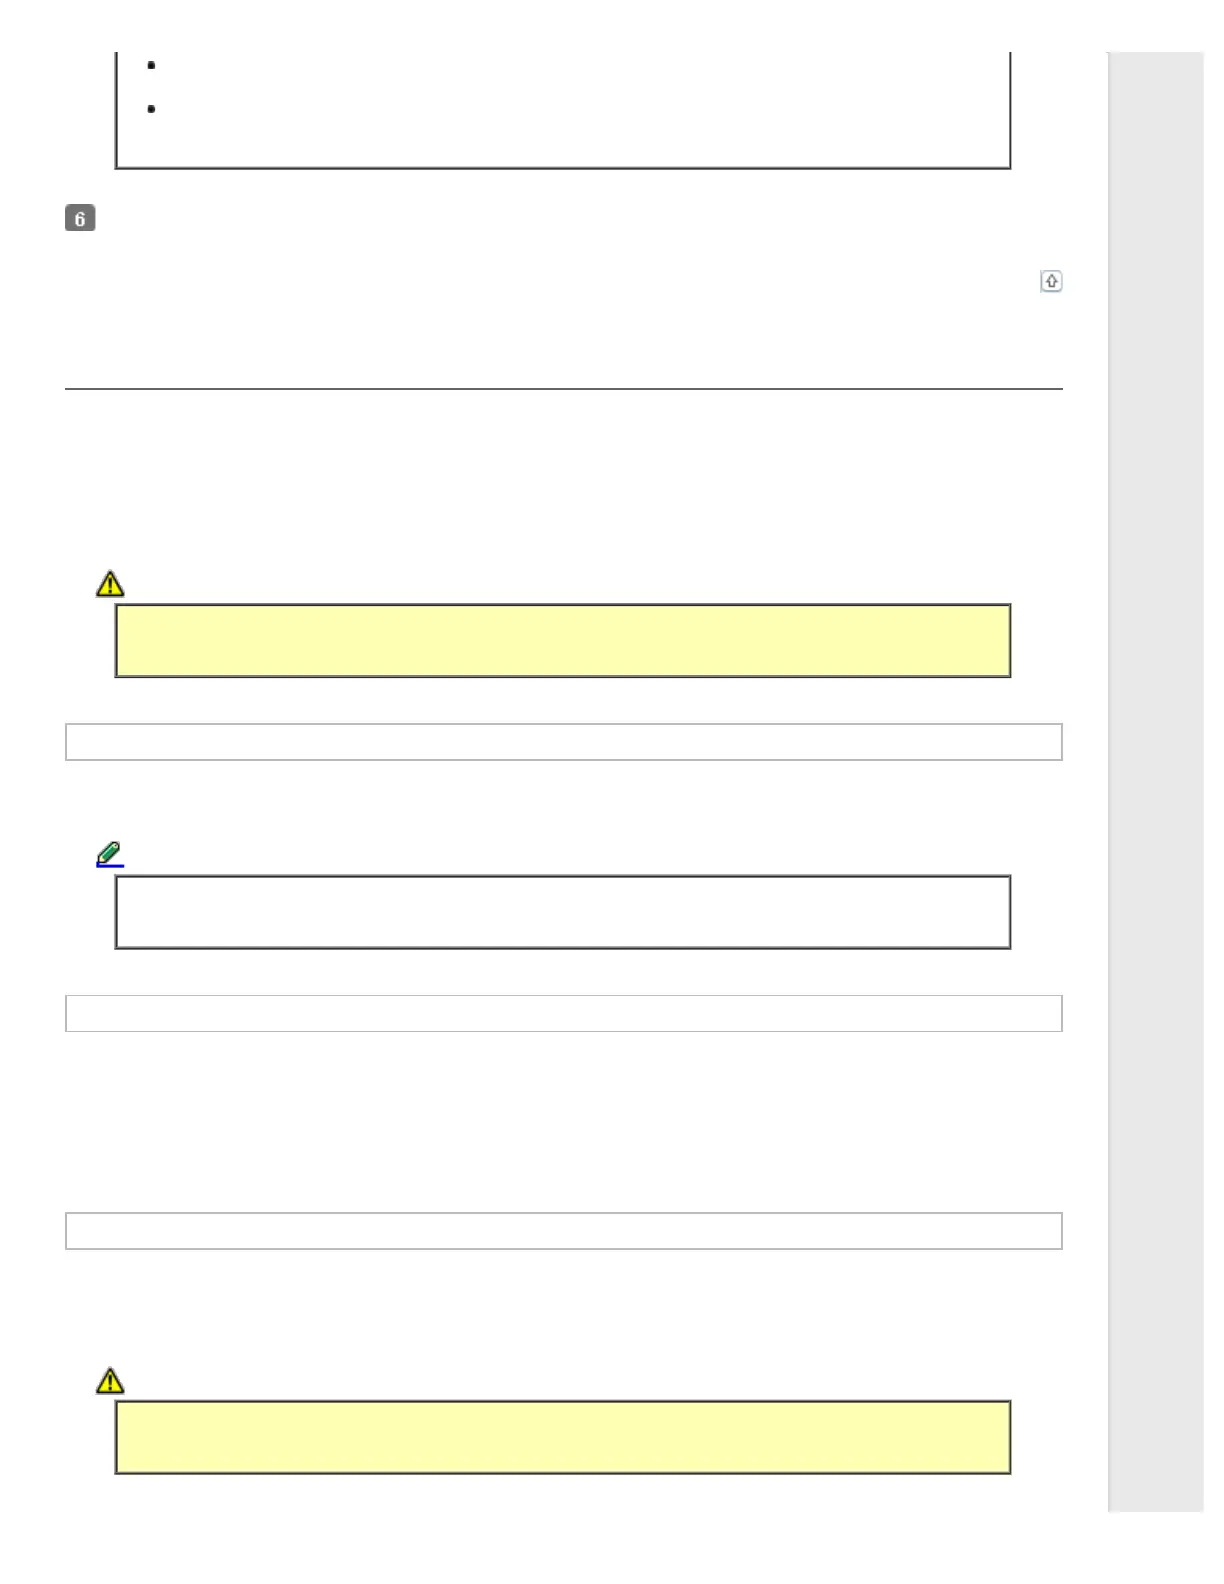Click the empty bar below the first caution box
Image resolution: width=1224 pixels, height=1584 pixels.
coord(563,742)
